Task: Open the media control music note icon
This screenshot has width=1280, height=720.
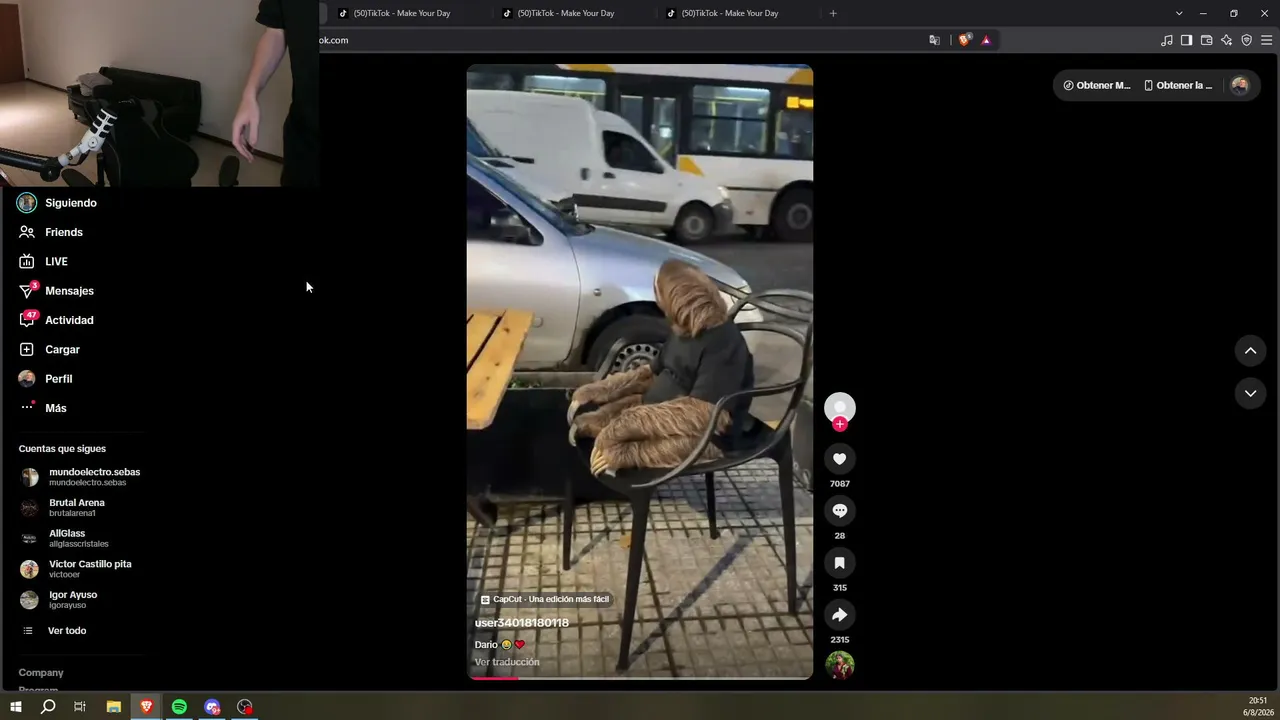Action: [x=1167, y=40]
